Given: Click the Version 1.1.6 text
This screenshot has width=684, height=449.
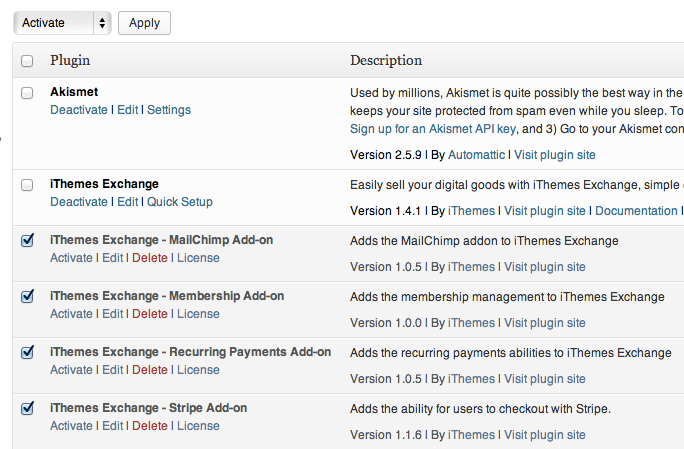Looking at the screenshot, I should point(386,435).
